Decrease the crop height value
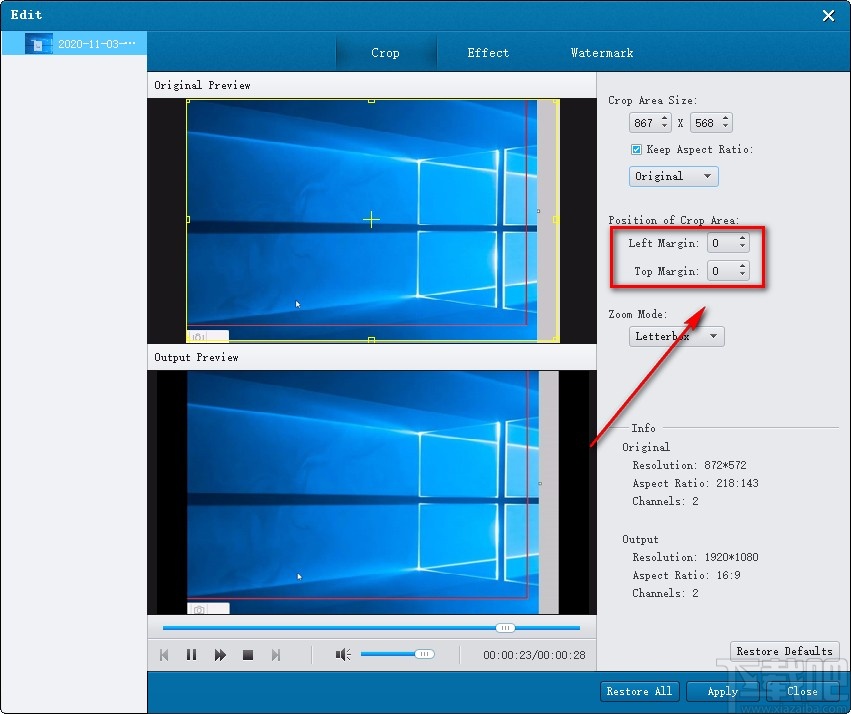 pos(726,126)
